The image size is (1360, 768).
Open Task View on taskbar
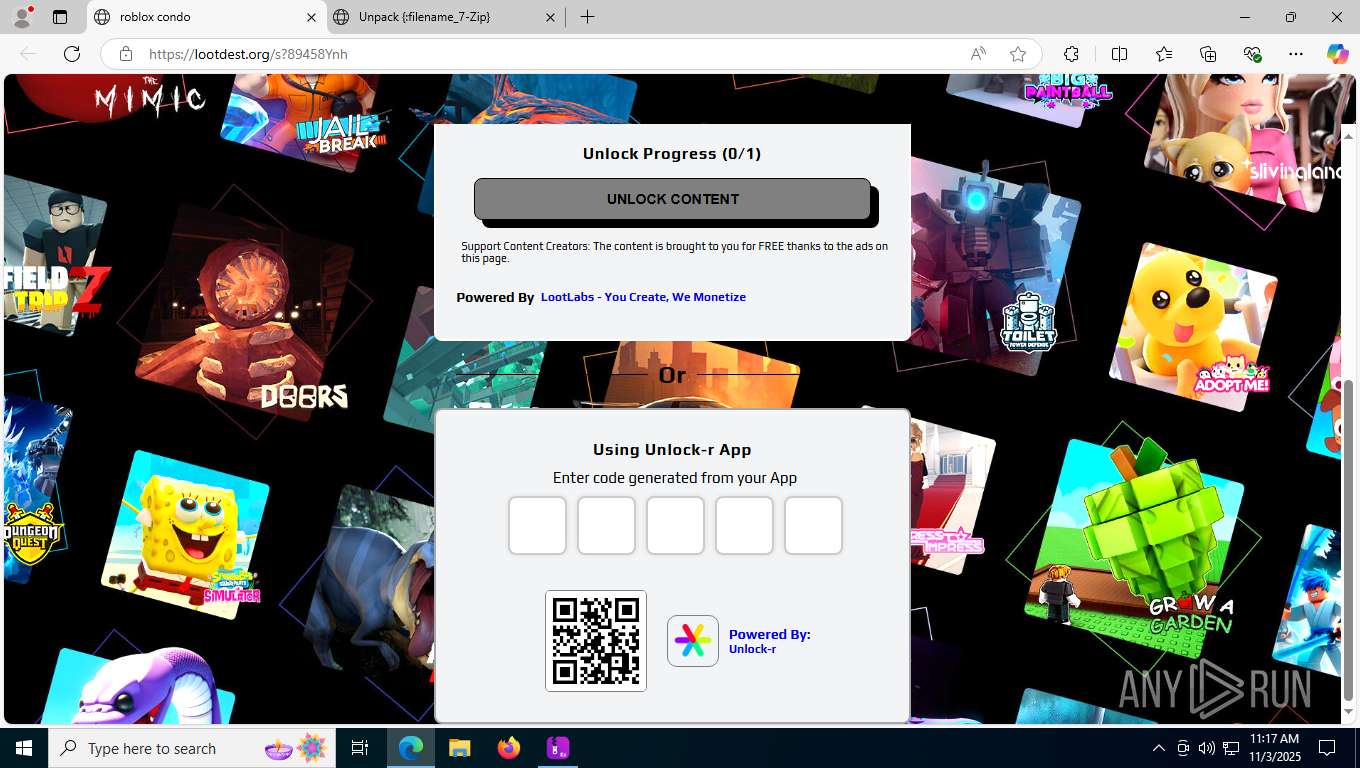point(360,748)
